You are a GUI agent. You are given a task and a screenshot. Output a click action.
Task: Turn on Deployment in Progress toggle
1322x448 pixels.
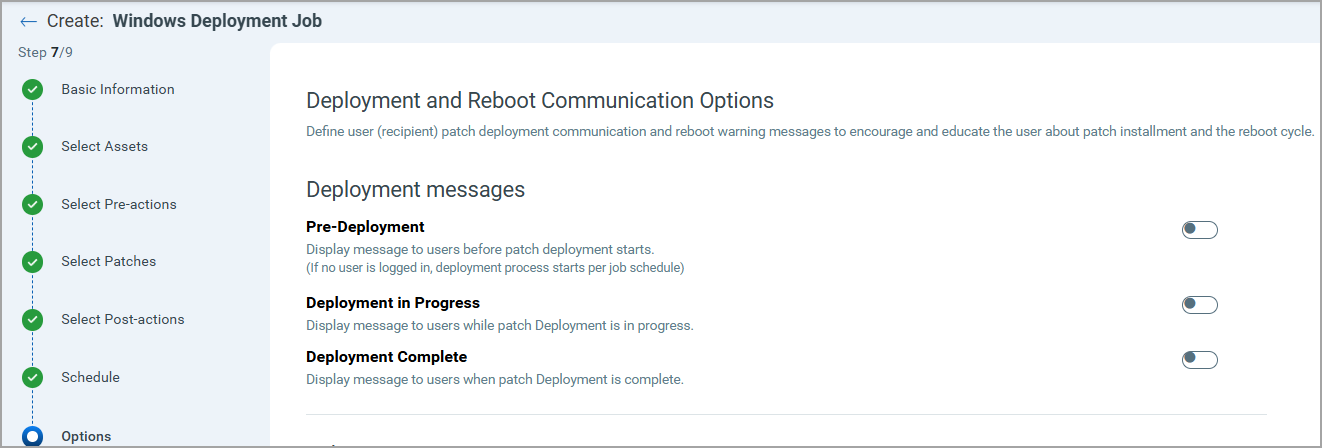click(1199, 305)
